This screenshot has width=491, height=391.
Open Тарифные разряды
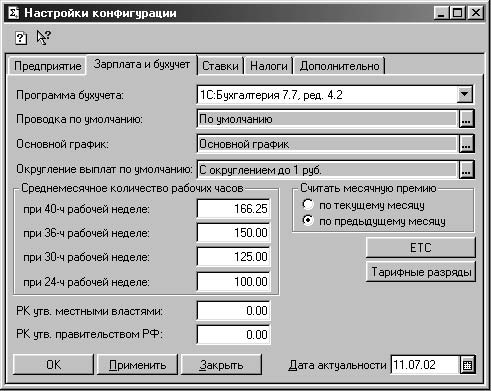tap(421, 272)
